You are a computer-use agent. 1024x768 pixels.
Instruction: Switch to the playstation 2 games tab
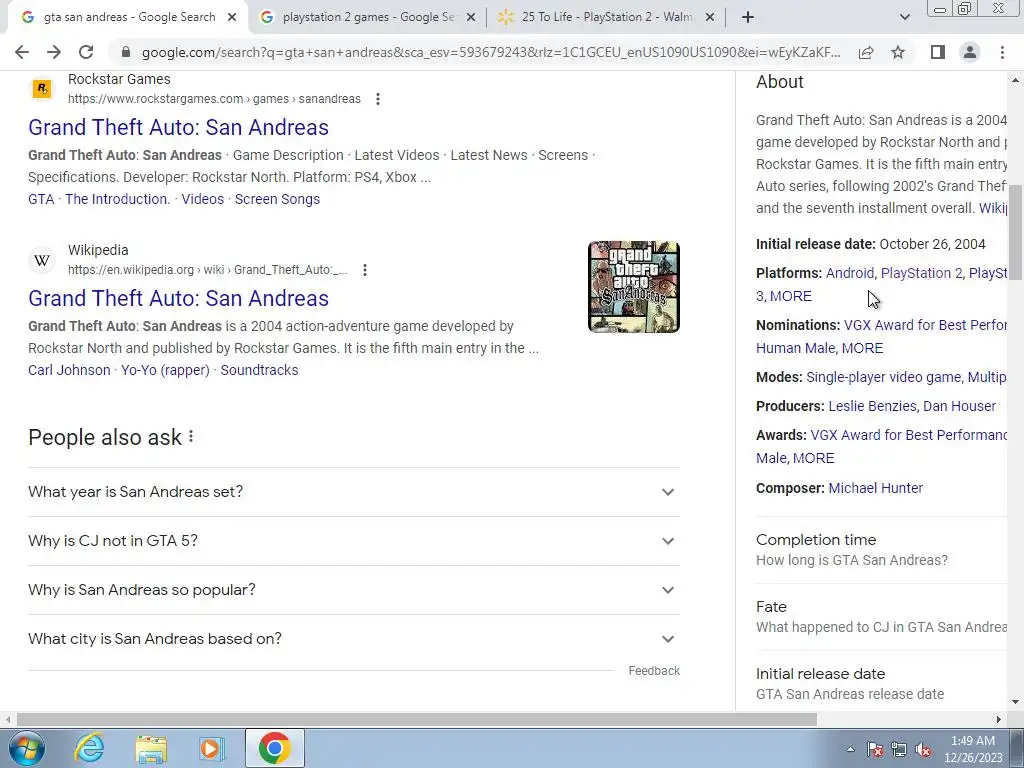coord(368,18)
